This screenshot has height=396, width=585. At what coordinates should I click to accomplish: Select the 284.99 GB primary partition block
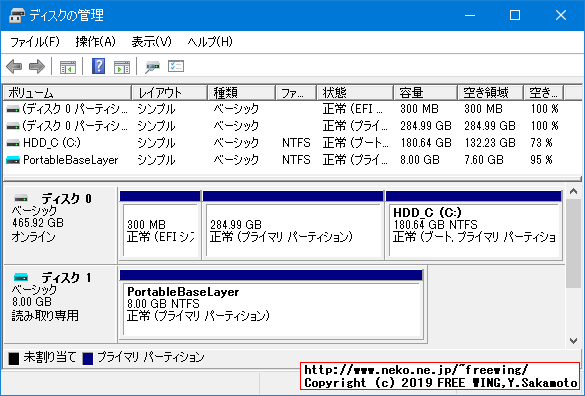[x=293, y=225]
